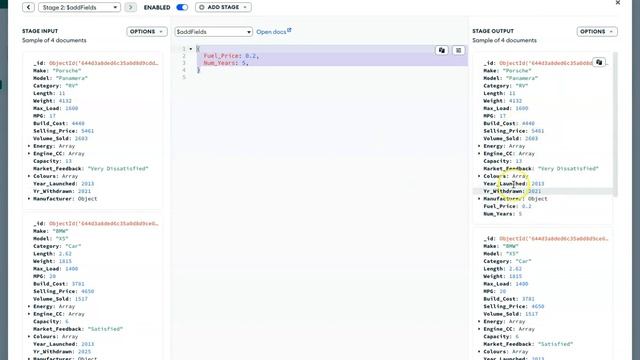Click the STAGE OUTPUT heading

493,31
